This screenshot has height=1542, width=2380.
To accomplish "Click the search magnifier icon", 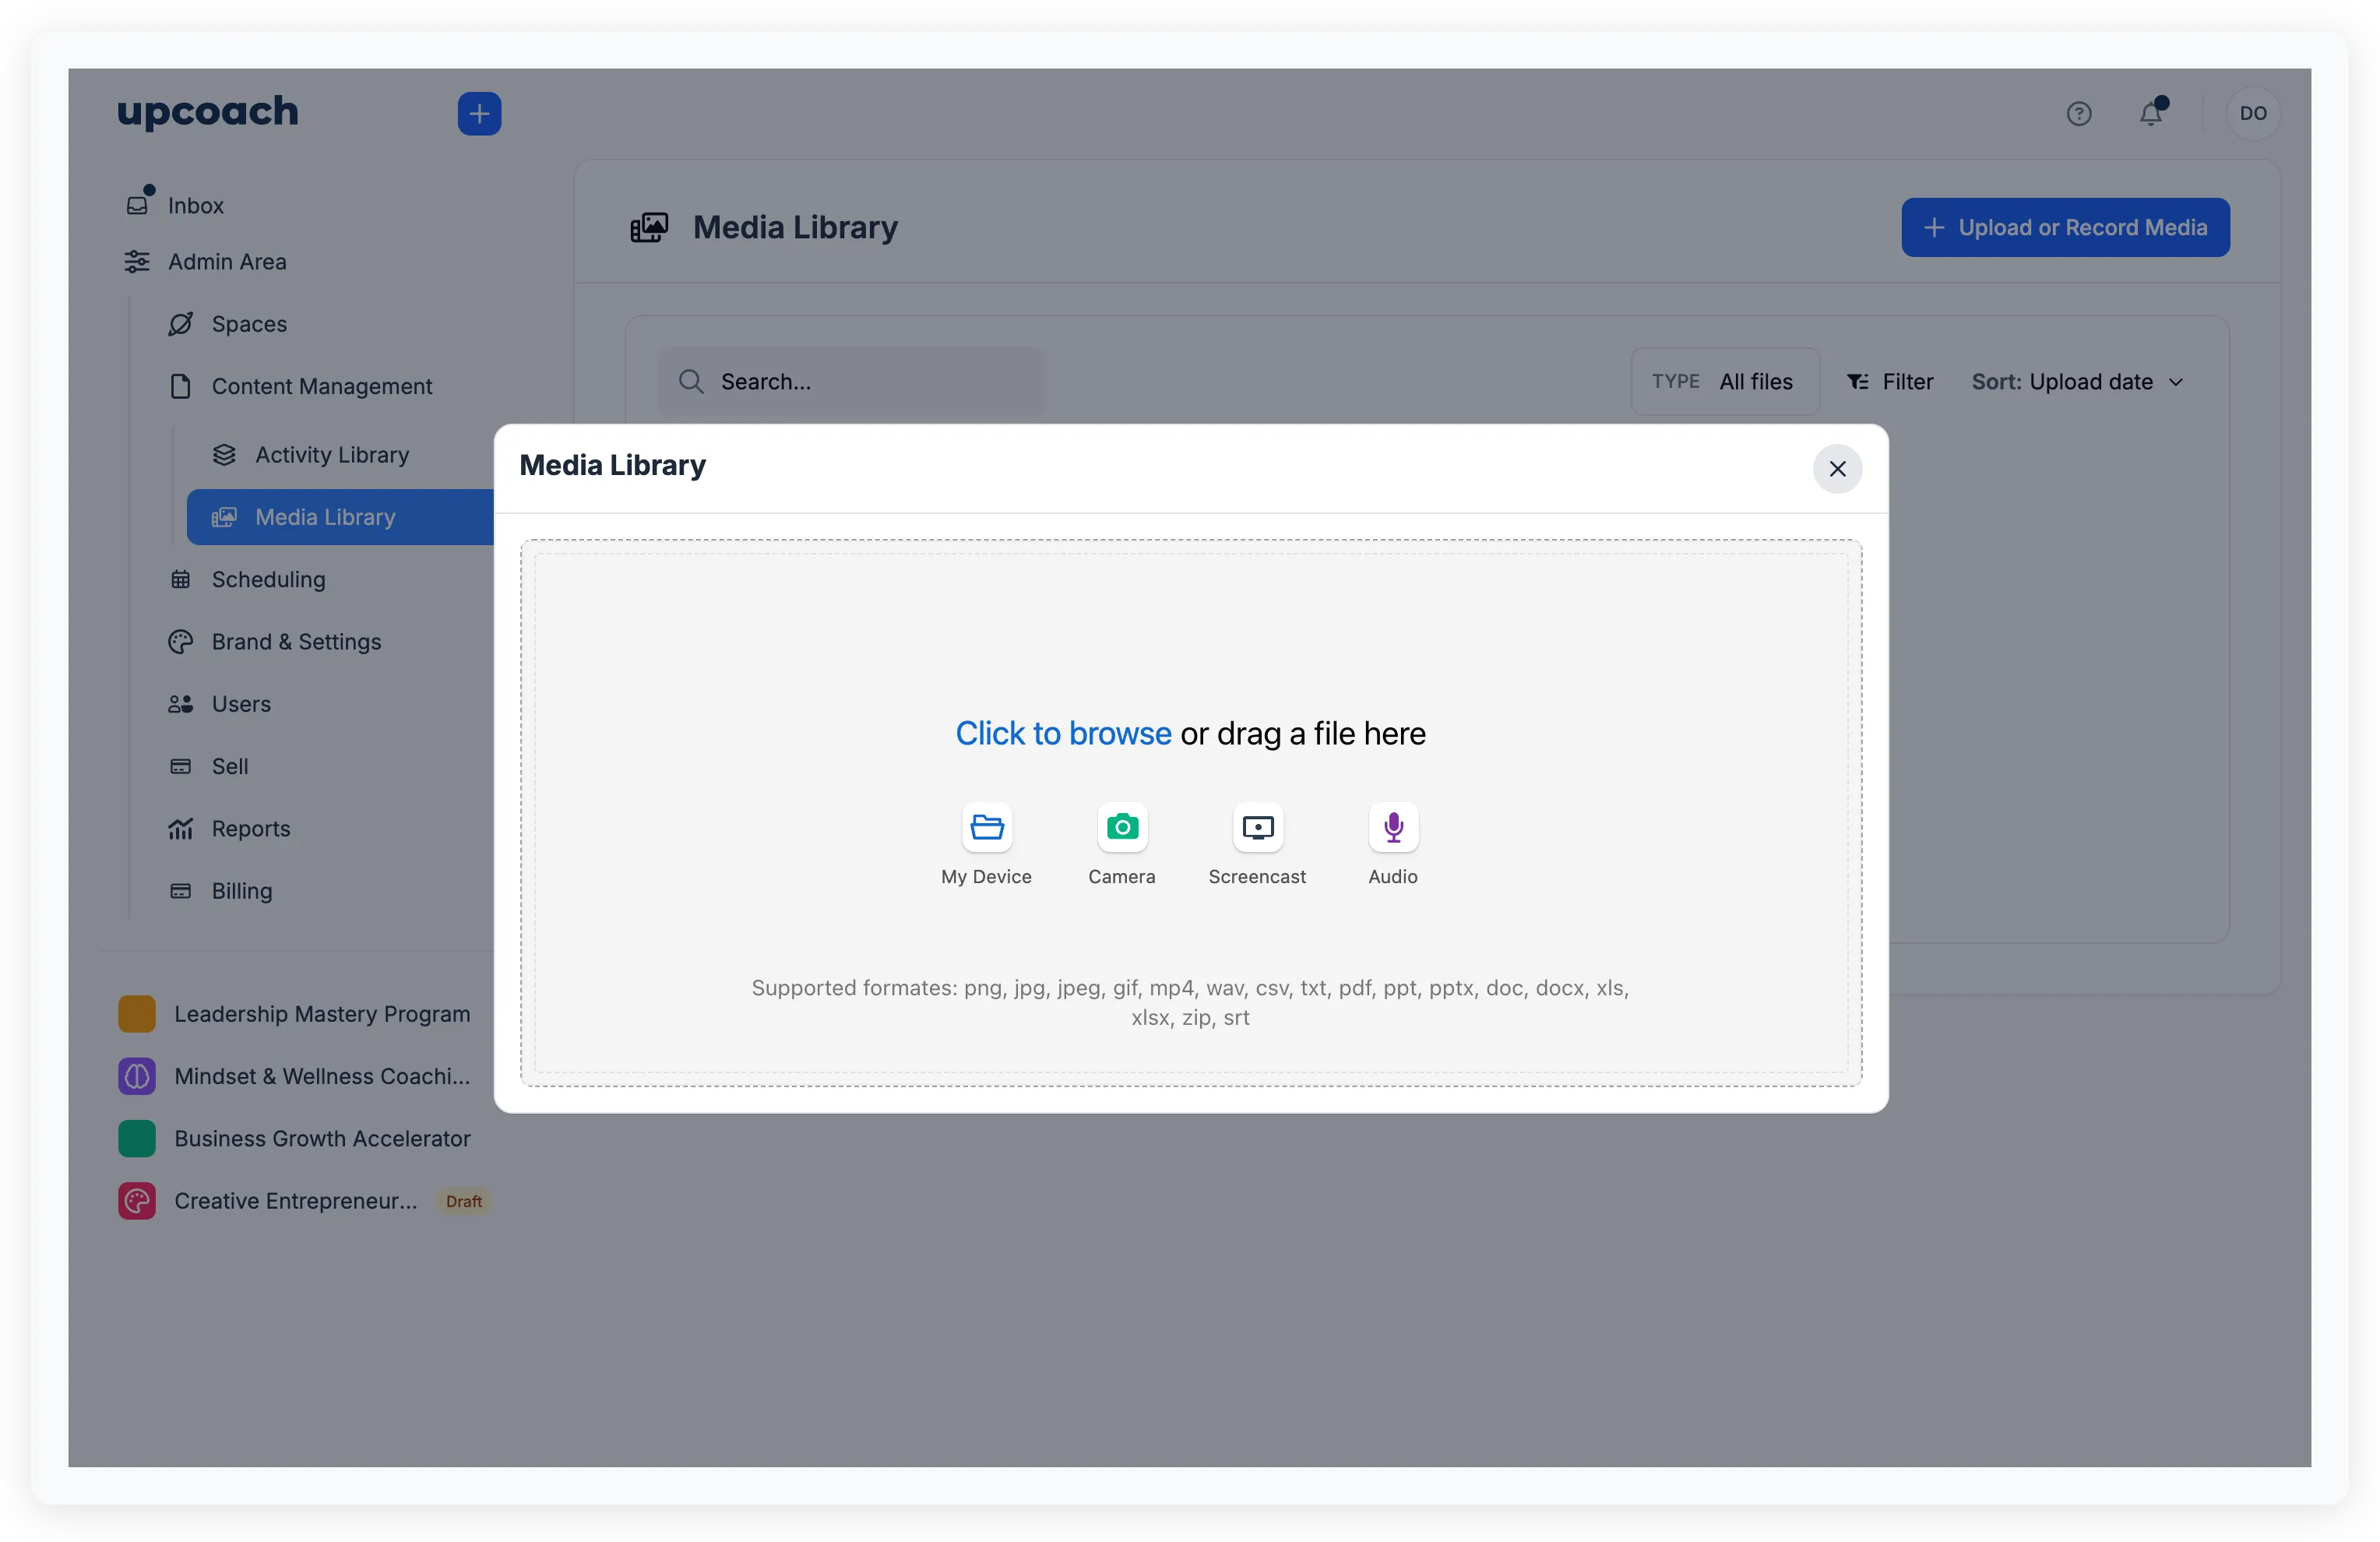I will 691,381.
